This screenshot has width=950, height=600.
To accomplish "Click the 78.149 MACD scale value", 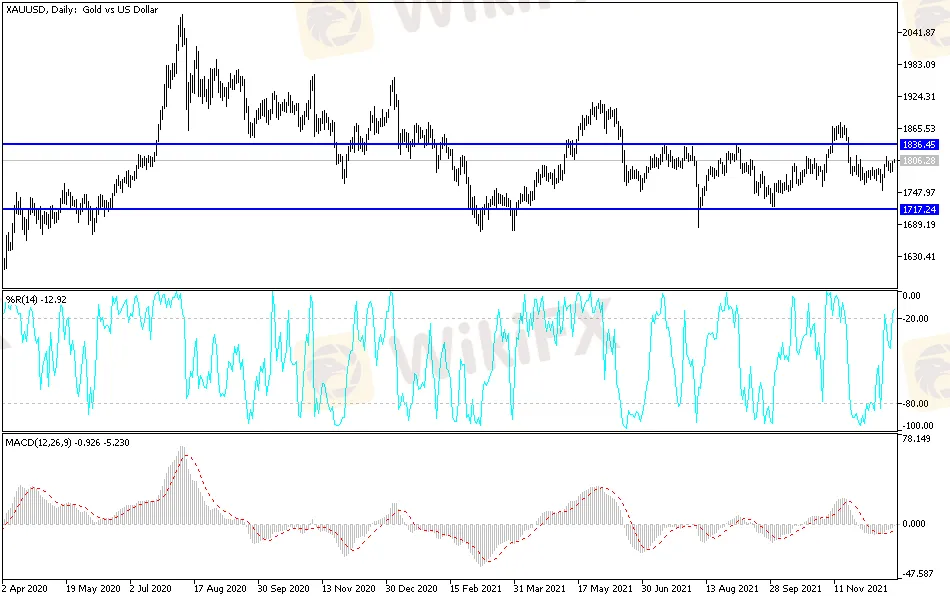I will (916, 439).
